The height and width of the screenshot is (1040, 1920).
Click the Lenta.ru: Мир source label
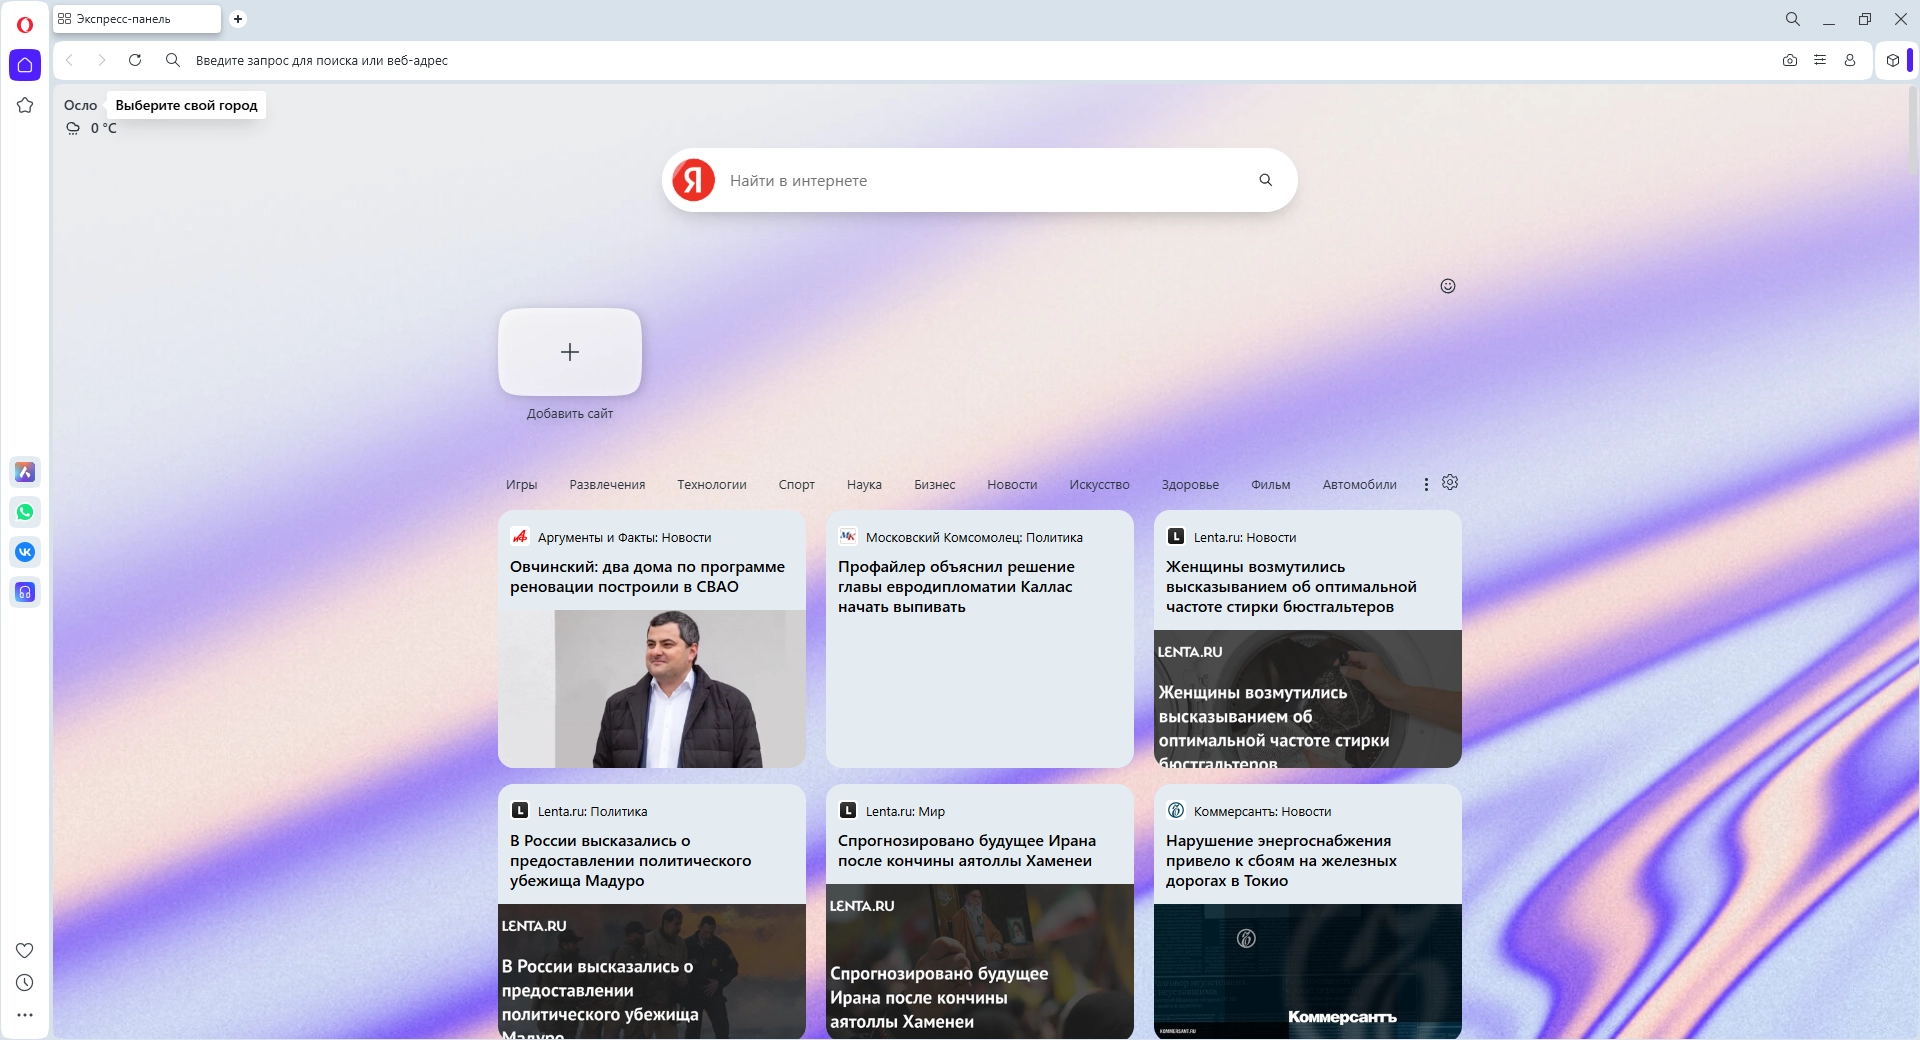click(905, 811)
